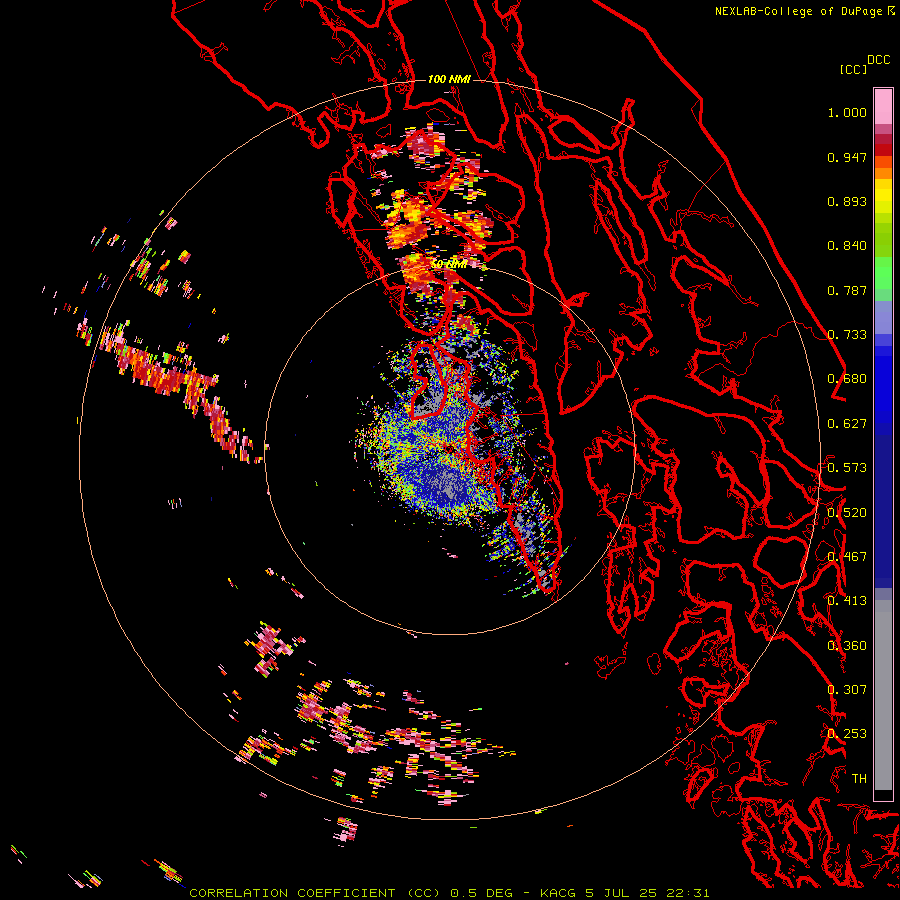Click the 0.413 legend value
This screenshot has height=900, width=900.
(847, 601)
